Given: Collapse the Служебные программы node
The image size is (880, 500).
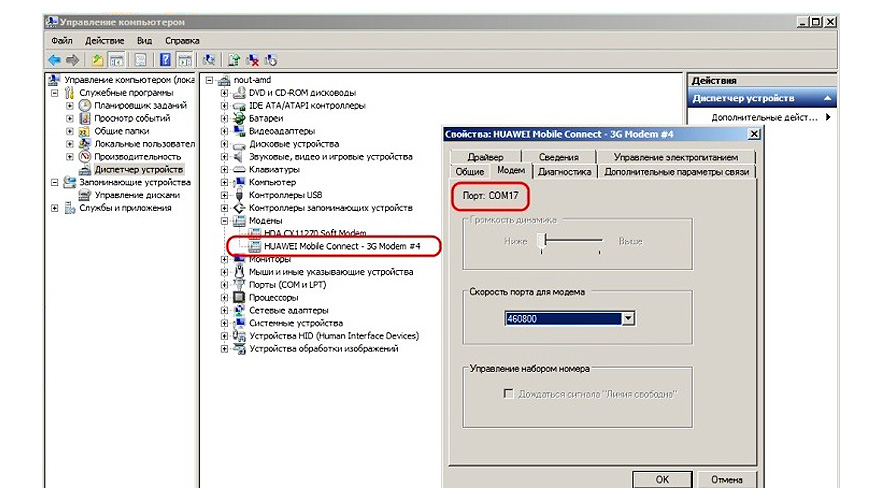Looking at the screenshot, I should coord(54,93).
